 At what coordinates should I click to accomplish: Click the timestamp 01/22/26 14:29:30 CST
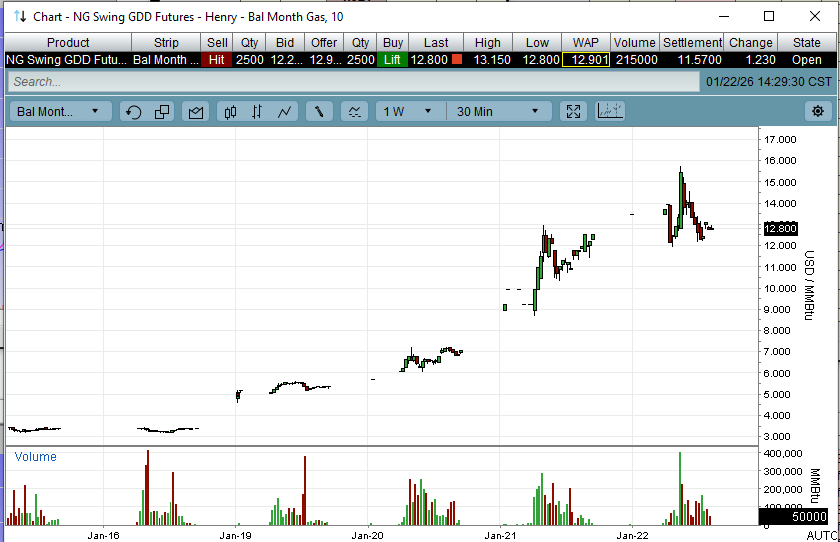tap(769, 82)
